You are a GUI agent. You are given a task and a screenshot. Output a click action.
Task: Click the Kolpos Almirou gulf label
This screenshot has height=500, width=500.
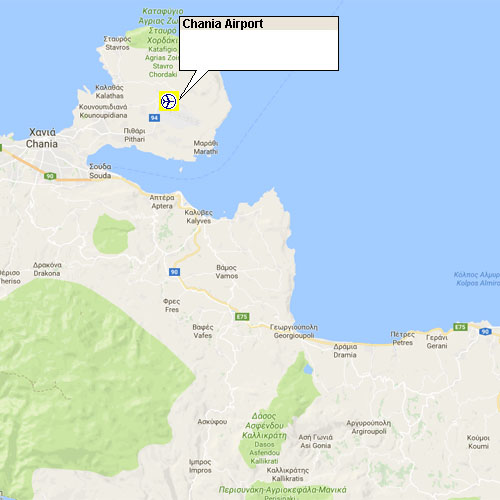click(478, 279)
